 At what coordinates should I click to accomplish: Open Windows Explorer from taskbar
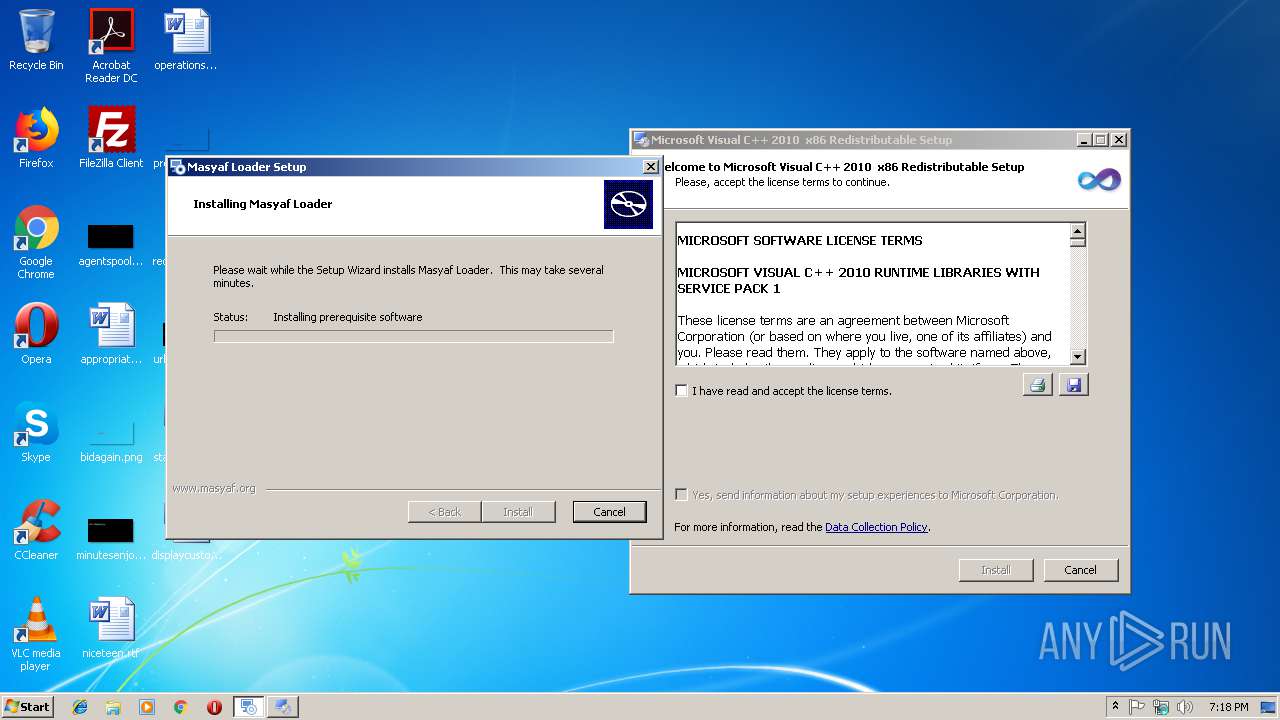113,707
